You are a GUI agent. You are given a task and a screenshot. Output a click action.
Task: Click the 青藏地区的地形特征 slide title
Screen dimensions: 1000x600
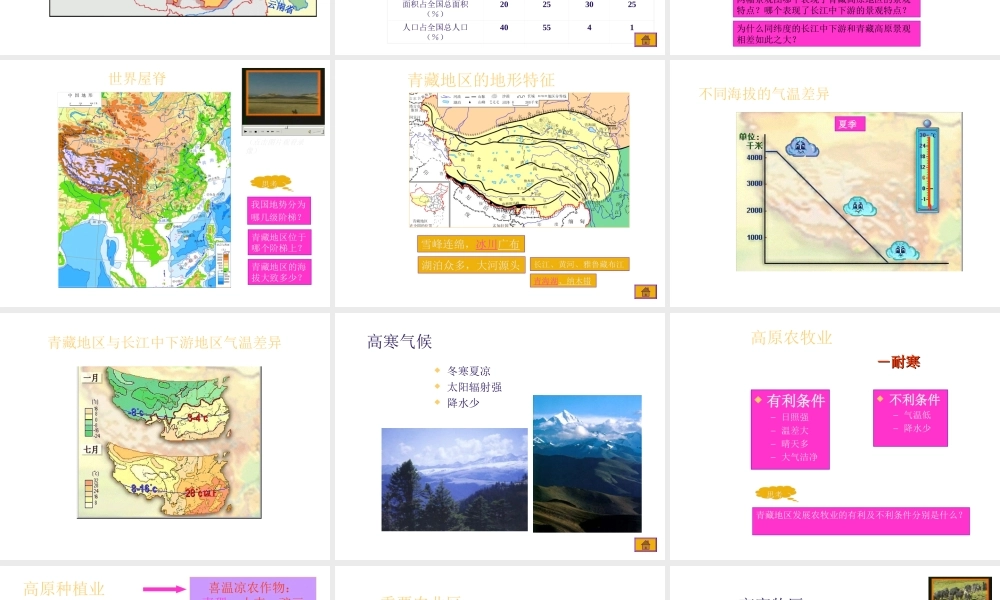point(481,80)
